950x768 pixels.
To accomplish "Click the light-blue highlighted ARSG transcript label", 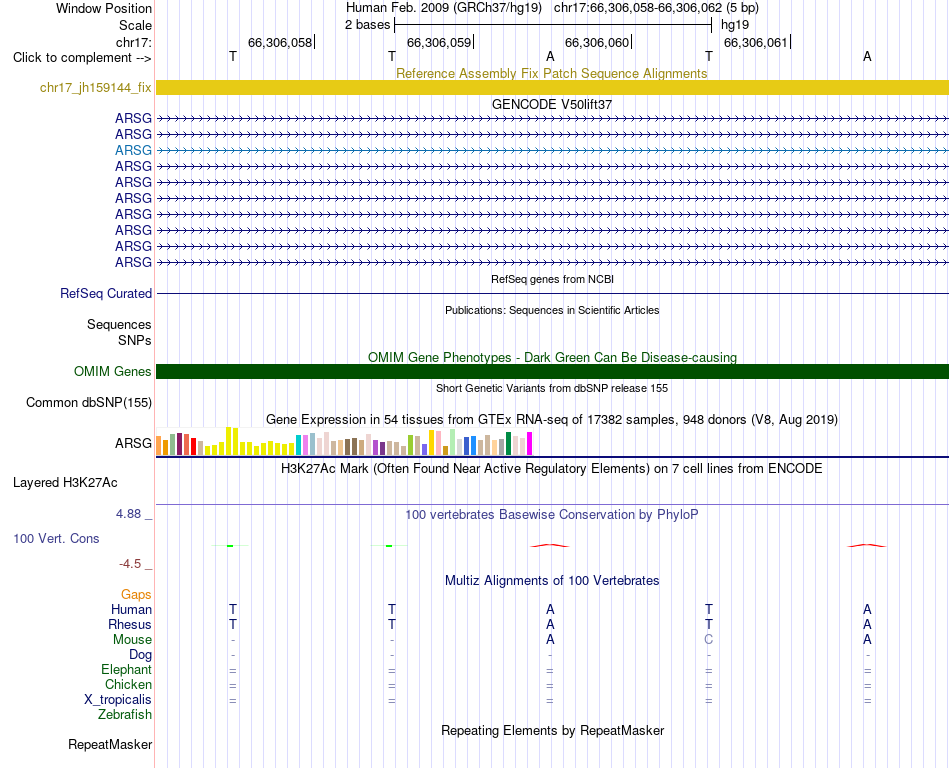I will pyautogui.click(x=133, y=150).
